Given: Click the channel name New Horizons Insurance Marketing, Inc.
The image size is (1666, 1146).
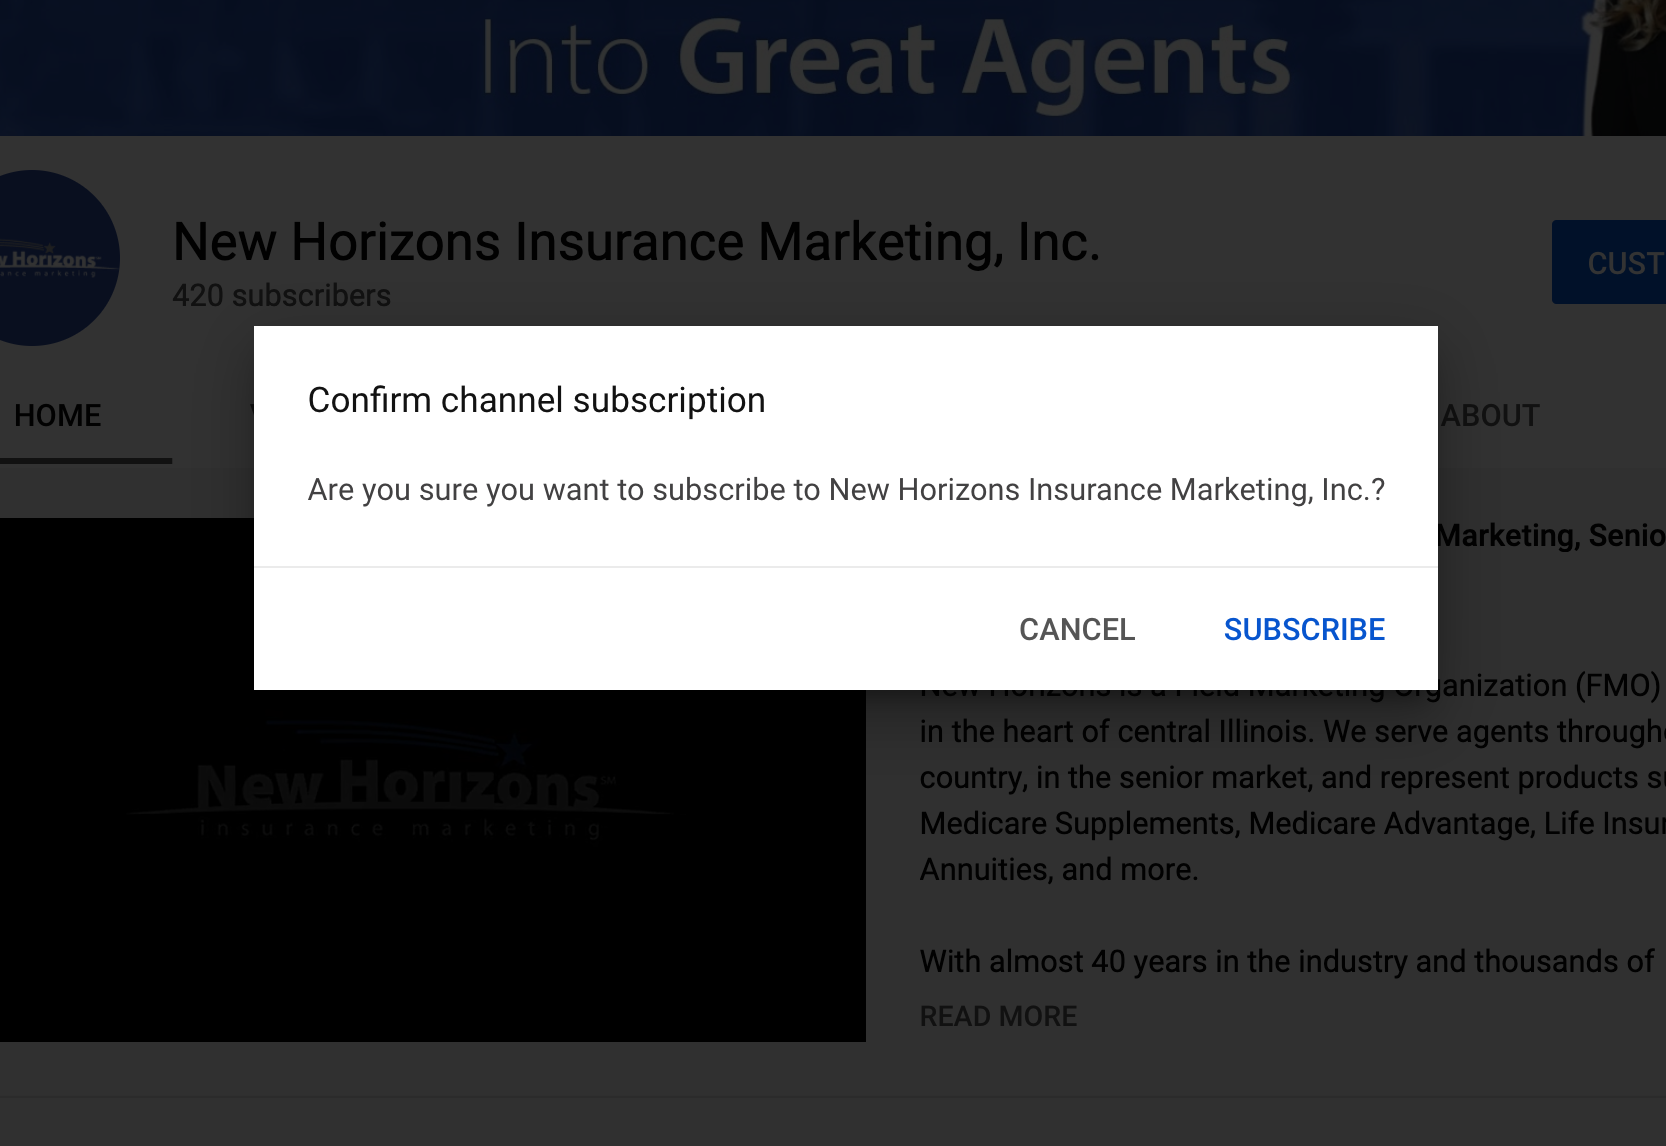Looking at the screenshot, I should click(x=636, y=242).
